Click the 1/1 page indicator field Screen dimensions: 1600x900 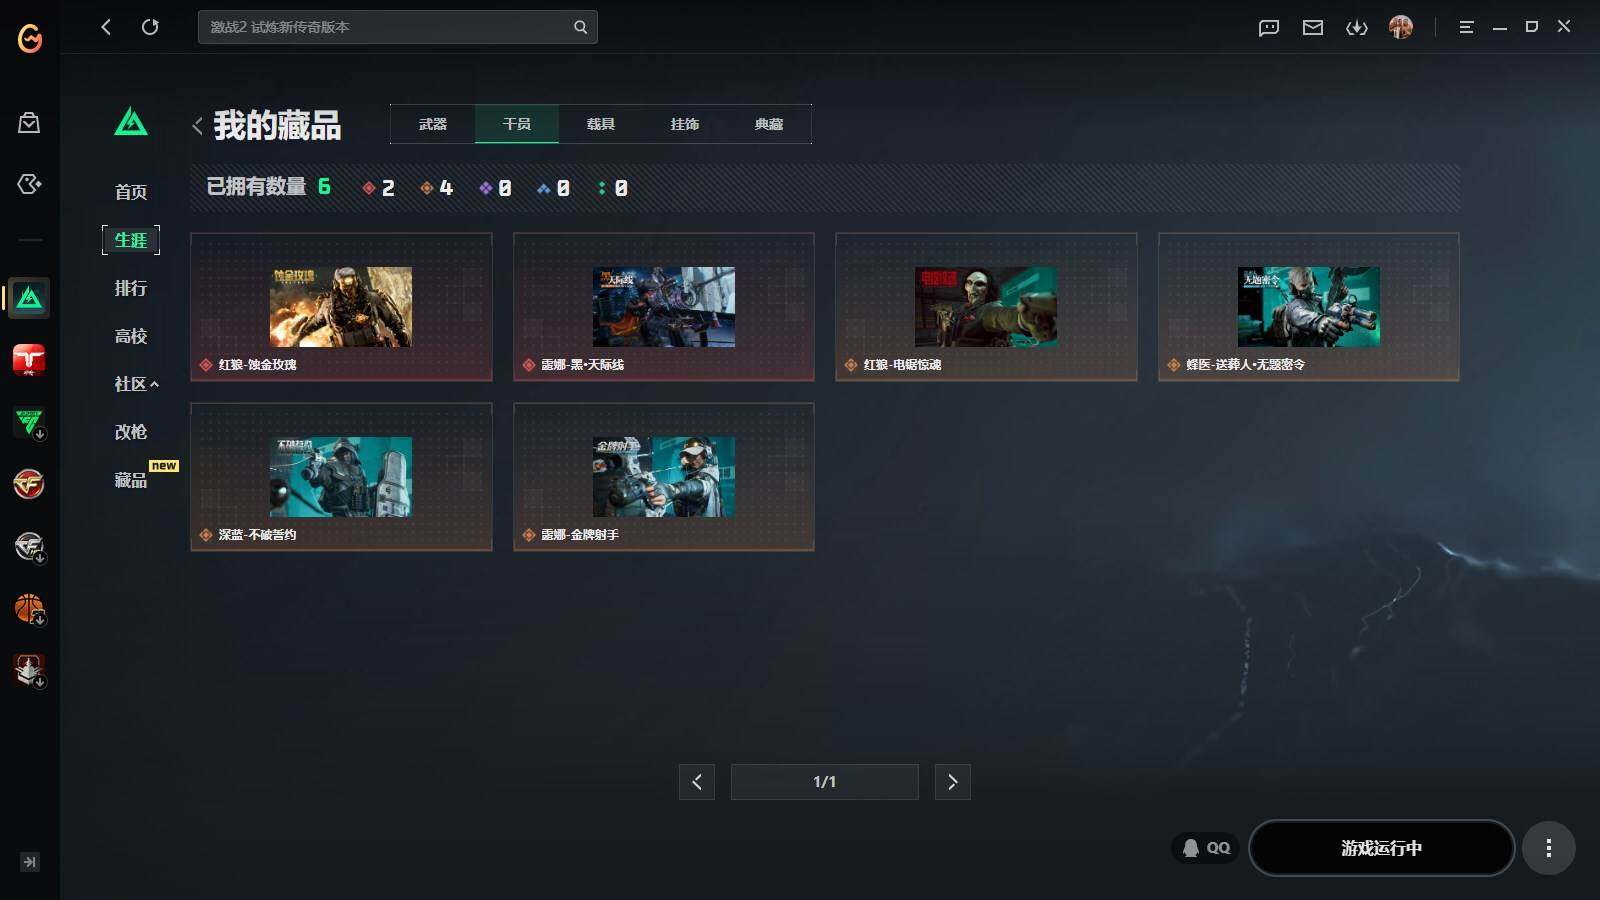coord(825,782)
